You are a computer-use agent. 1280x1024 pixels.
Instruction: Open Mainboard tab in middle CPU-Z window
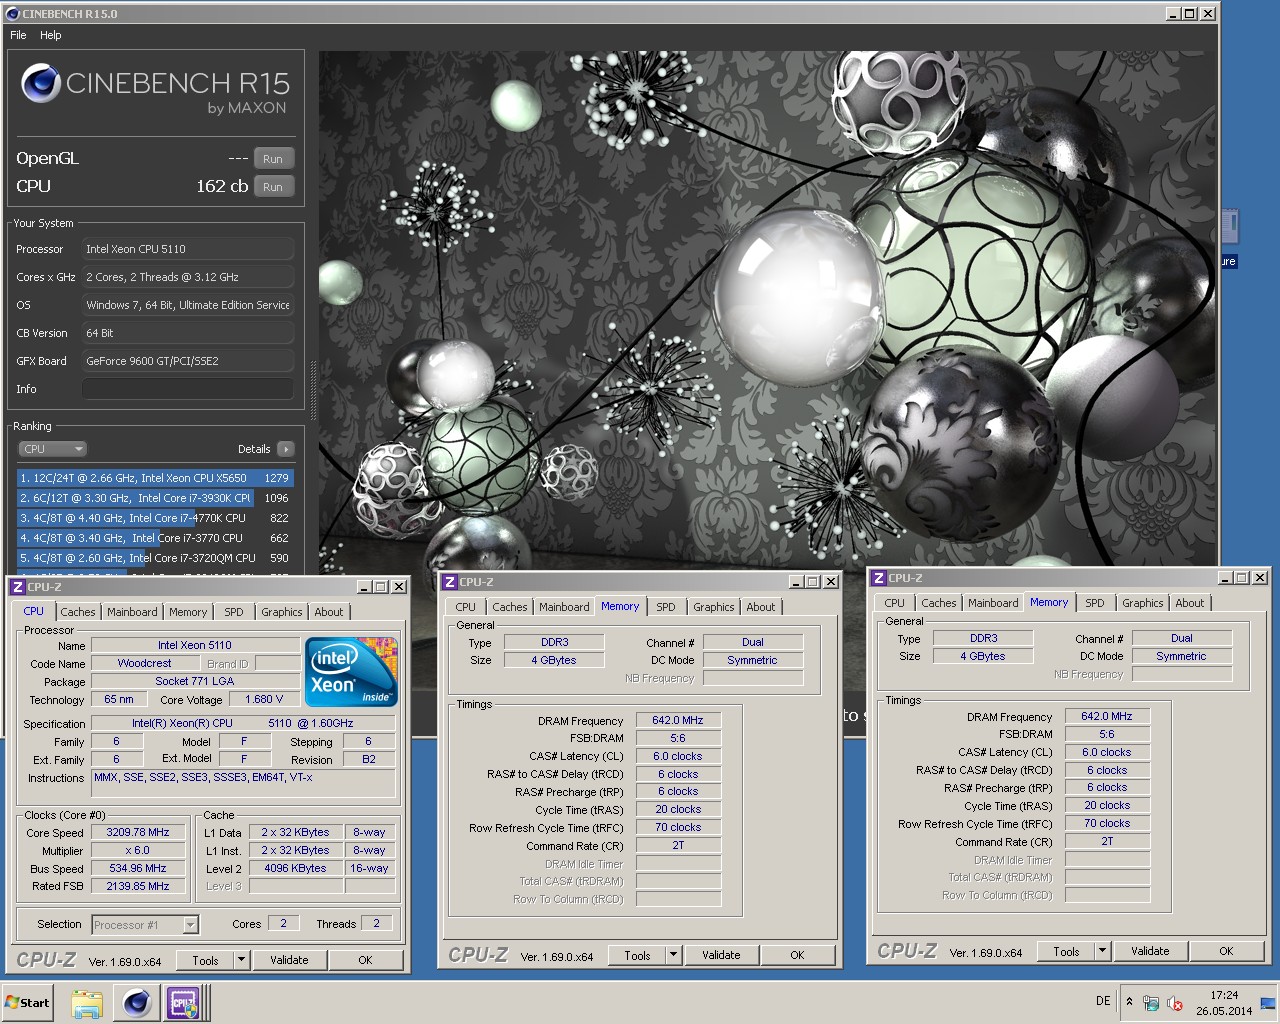(x=564, y=607)
